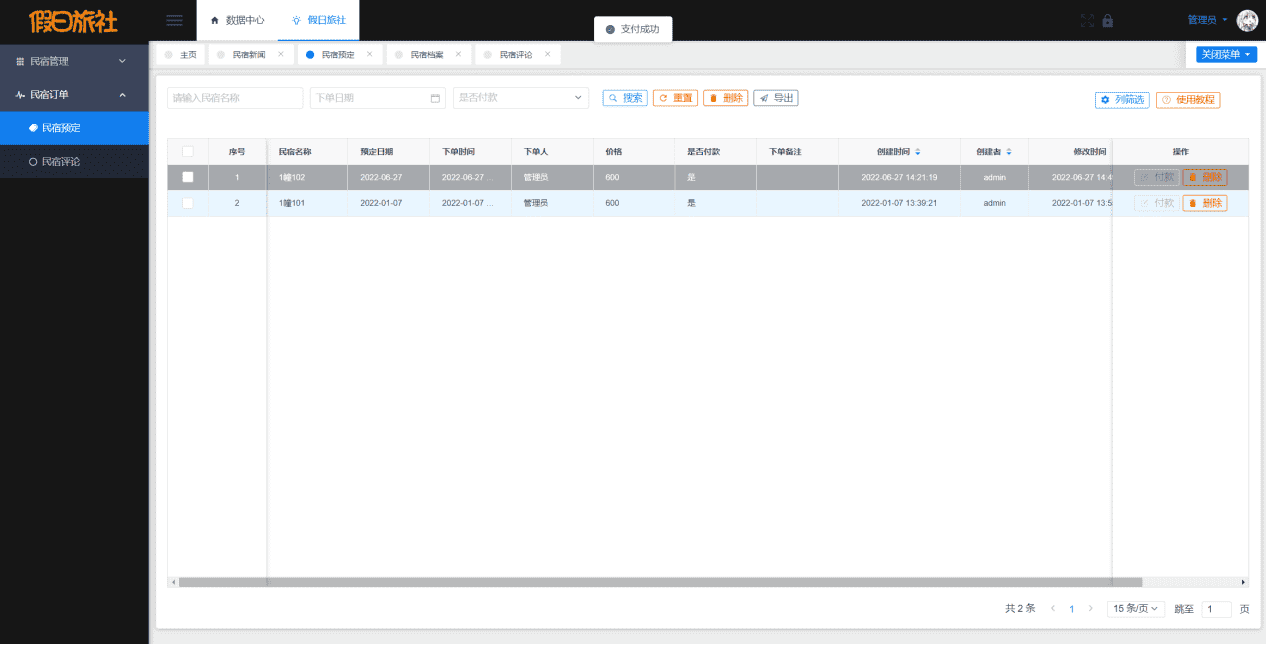Open the 是否付款 dropdown
Screen dimensions: 1266x645
(521, 98)
